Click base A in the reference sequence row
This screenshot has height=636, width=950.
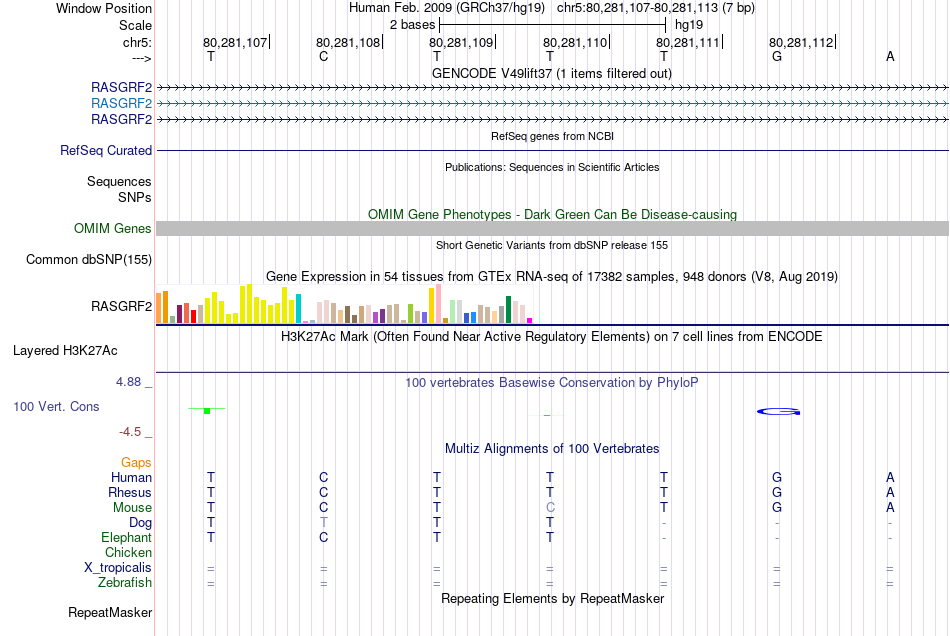[x=890, y=56]
